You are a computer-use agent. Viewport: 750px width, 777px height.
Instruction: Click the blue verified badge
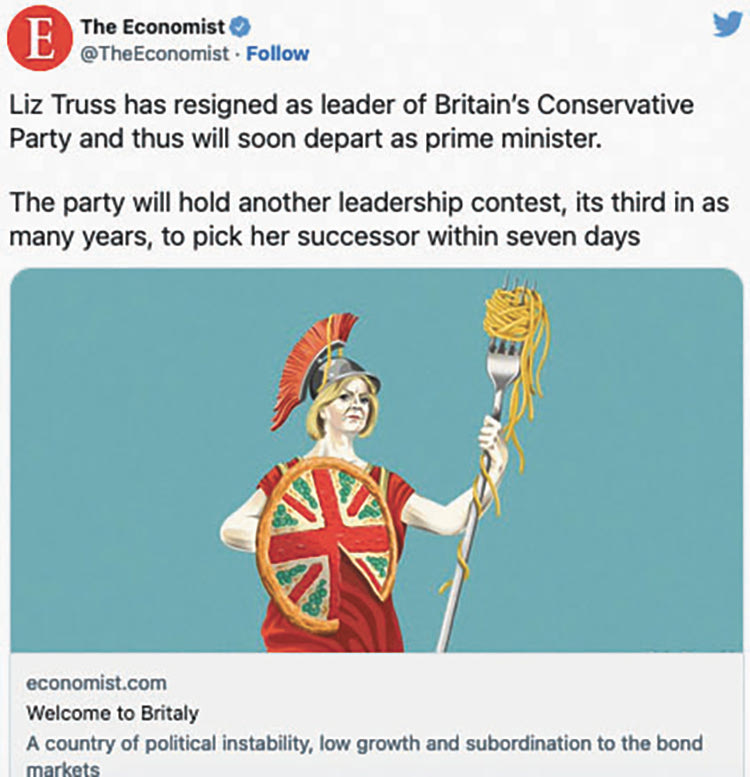tap(236, 27)
